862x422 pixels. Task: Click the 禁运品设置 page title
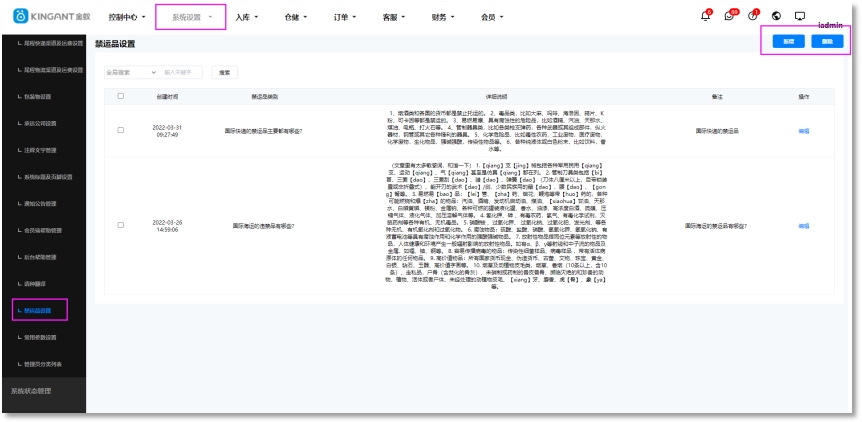pyautogui.click(x=115, y=44)
